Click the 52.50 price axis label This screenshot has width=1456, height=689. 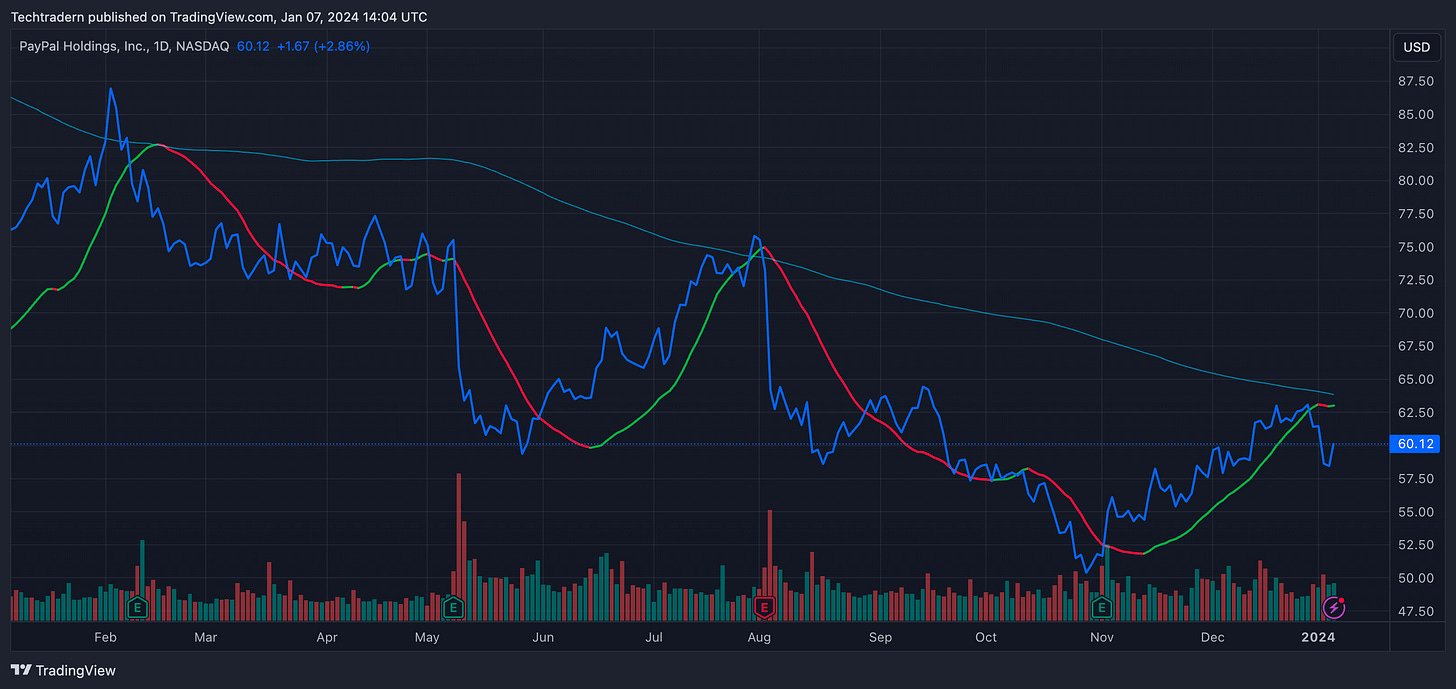click(1416, 545)
